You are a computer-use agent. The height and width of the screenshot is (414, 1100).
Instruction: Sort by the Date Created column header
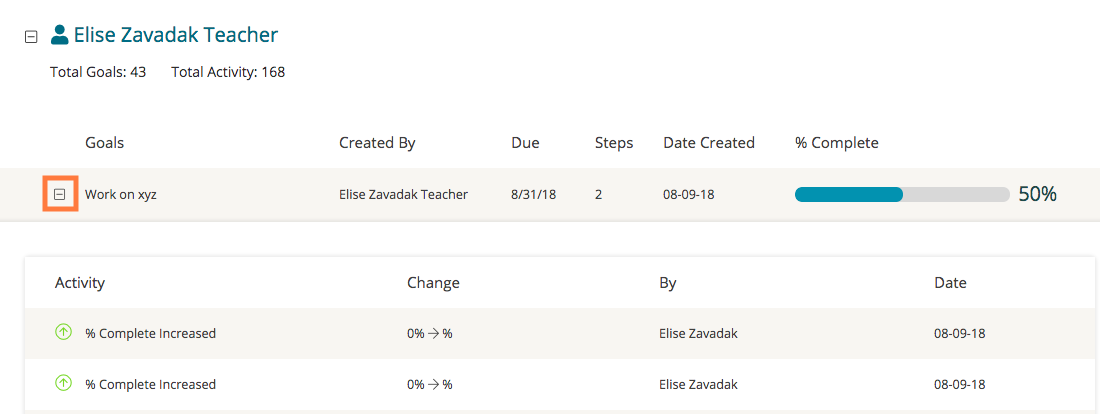tap(709, 143)
